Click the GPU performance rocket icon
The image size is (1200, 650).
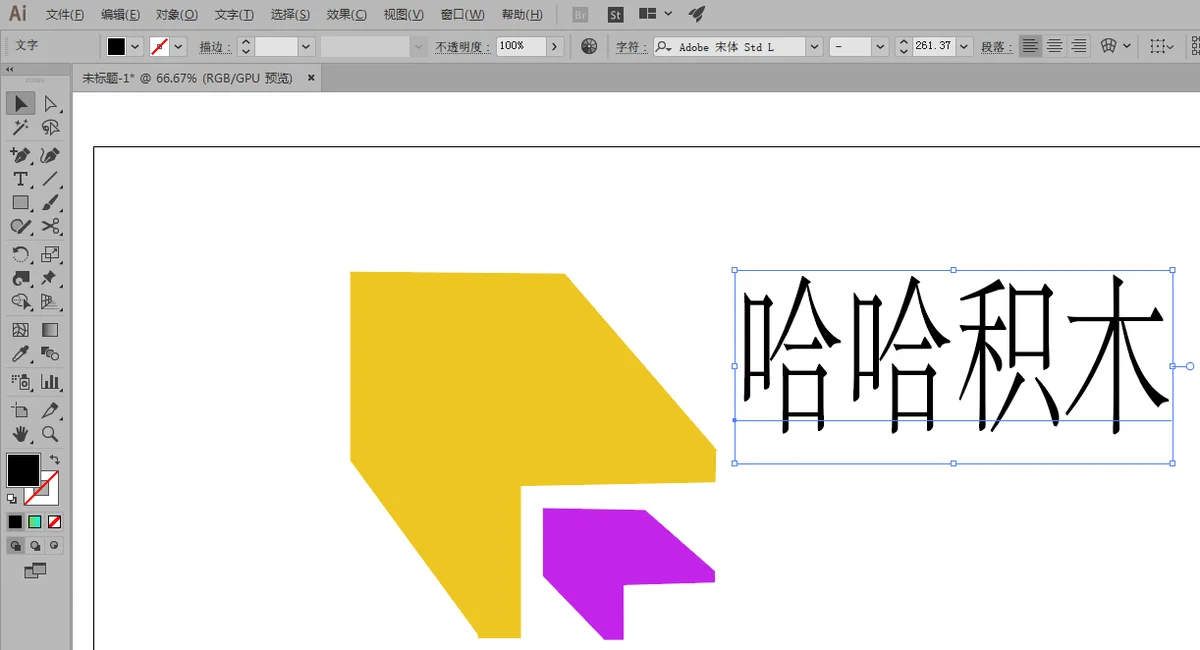coord(697,14)
